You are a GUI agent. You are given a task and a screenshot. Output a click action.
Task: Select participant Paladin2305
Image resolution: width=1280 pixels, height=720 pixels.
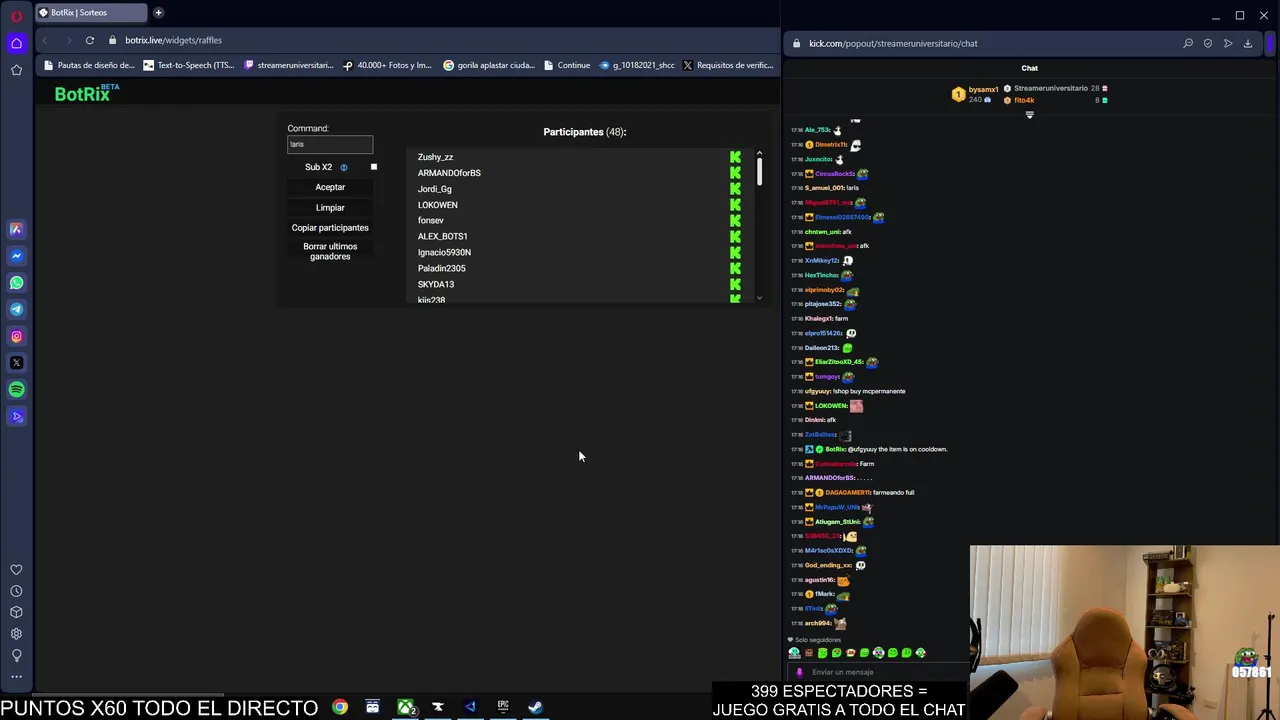pos(441,268)
